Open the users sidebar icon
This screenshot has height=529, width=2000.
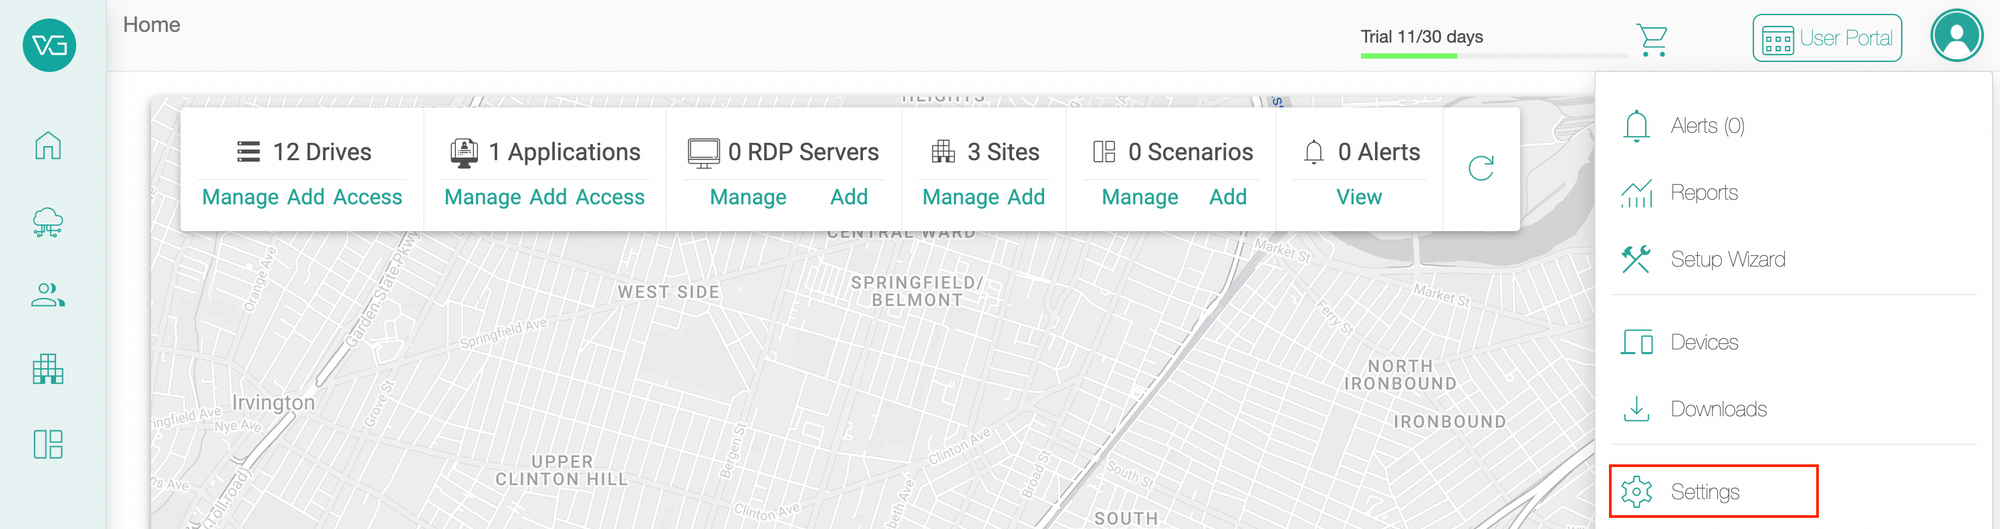pyautogui.click(x=48, y=295)
